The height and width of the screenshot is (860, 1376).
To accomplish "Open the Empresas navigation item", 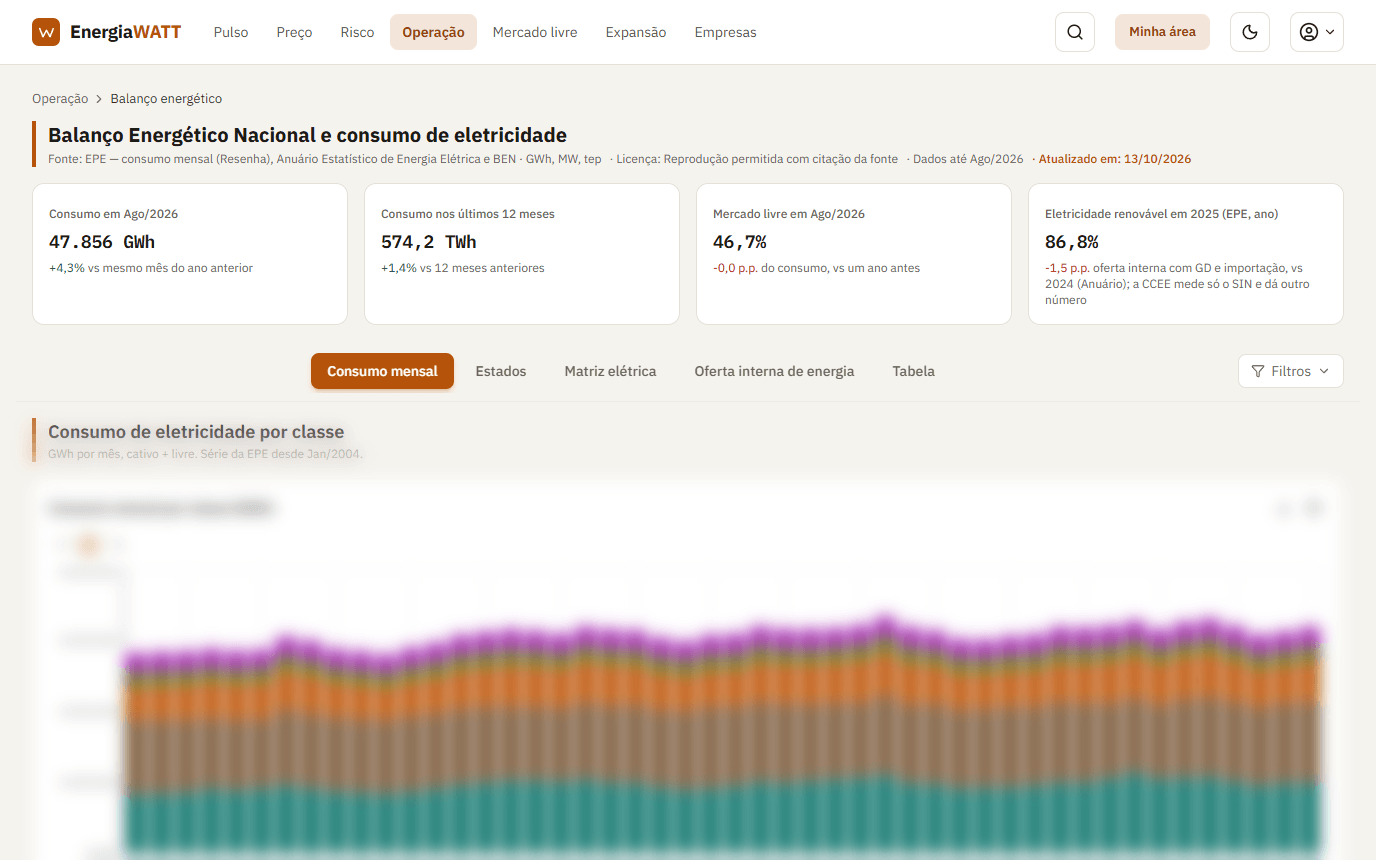I will tap(726, 32).
